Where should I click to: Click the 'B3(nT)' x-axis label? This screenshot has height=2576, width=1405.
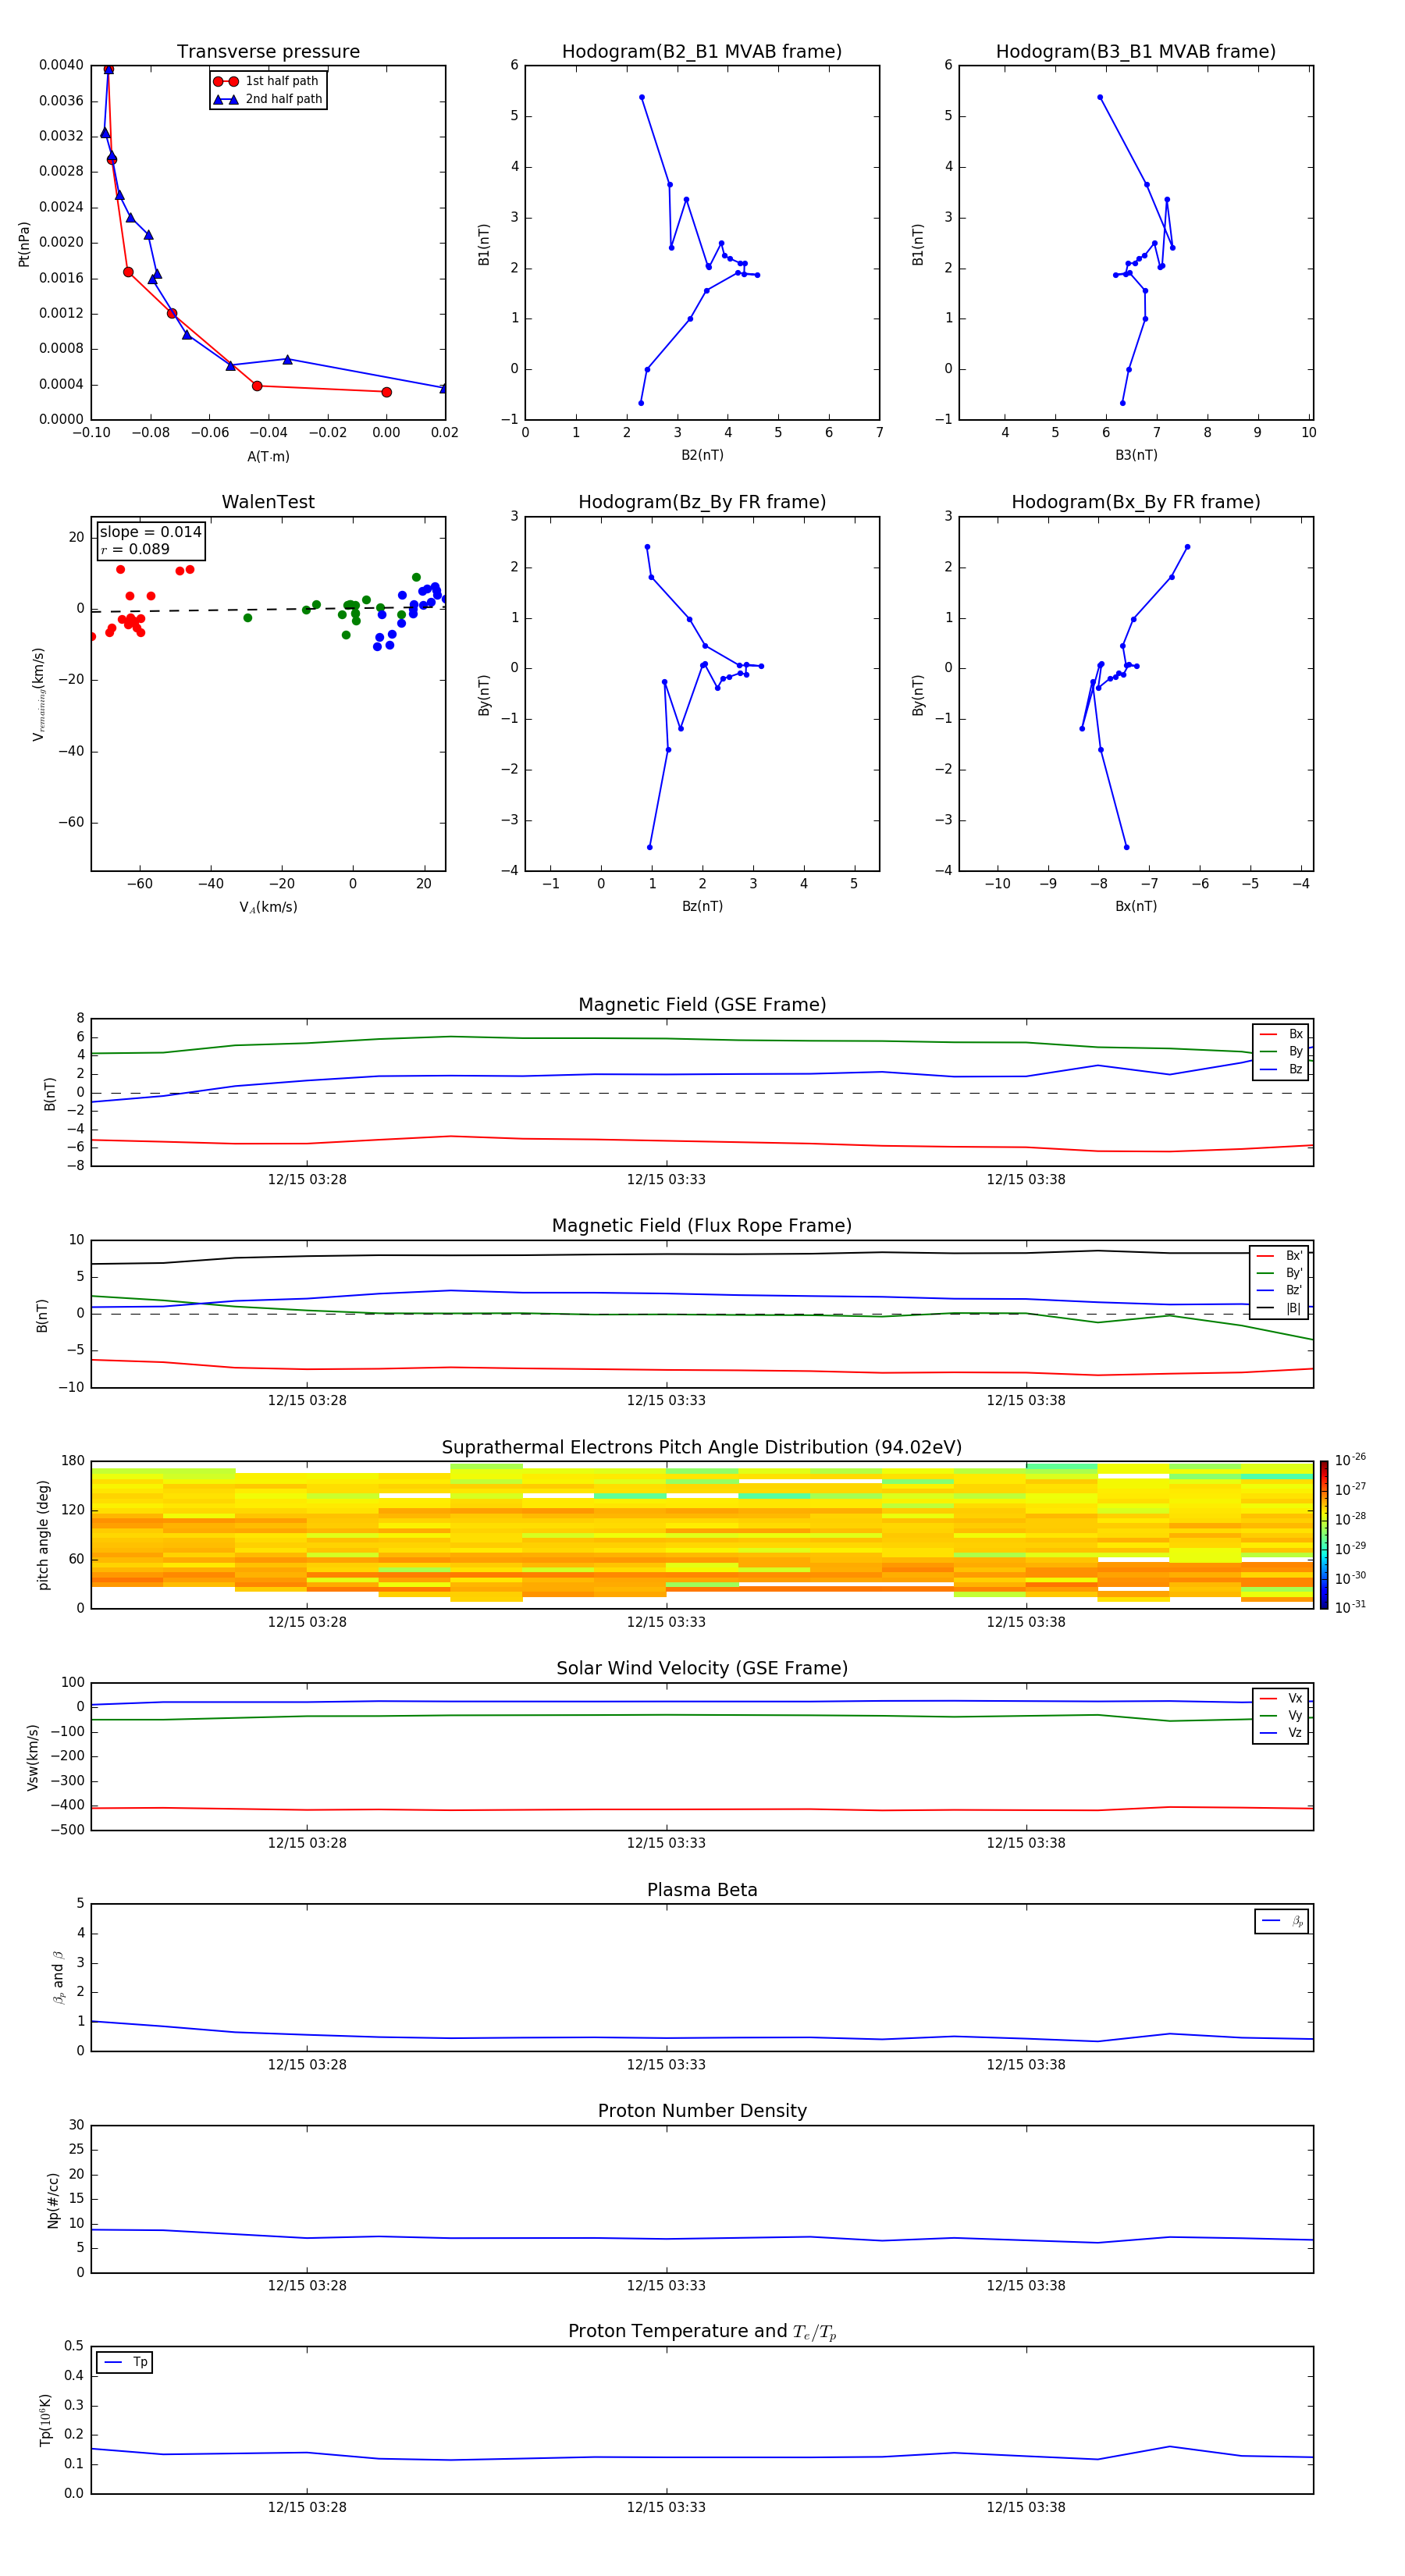1136,455
